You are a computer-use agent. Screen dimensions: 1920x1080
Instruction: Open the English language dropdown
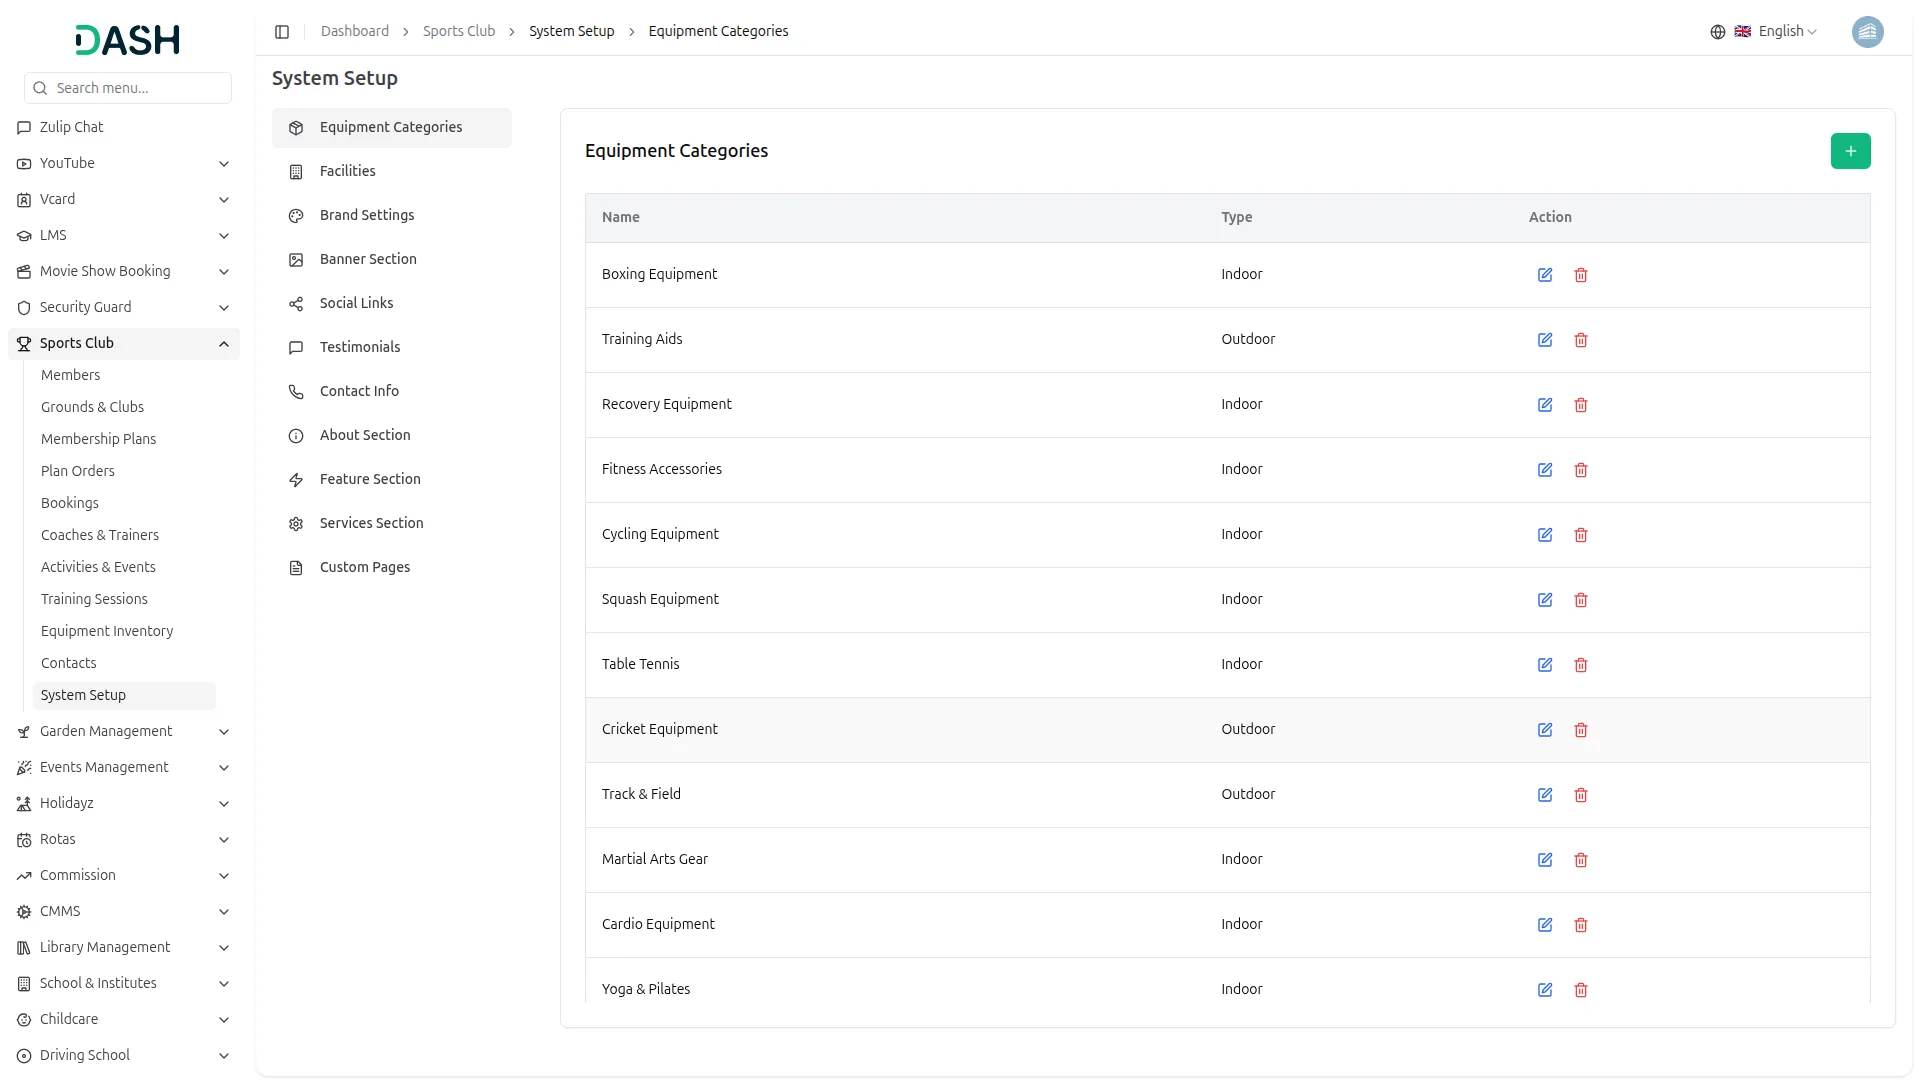coord(1786,32)
